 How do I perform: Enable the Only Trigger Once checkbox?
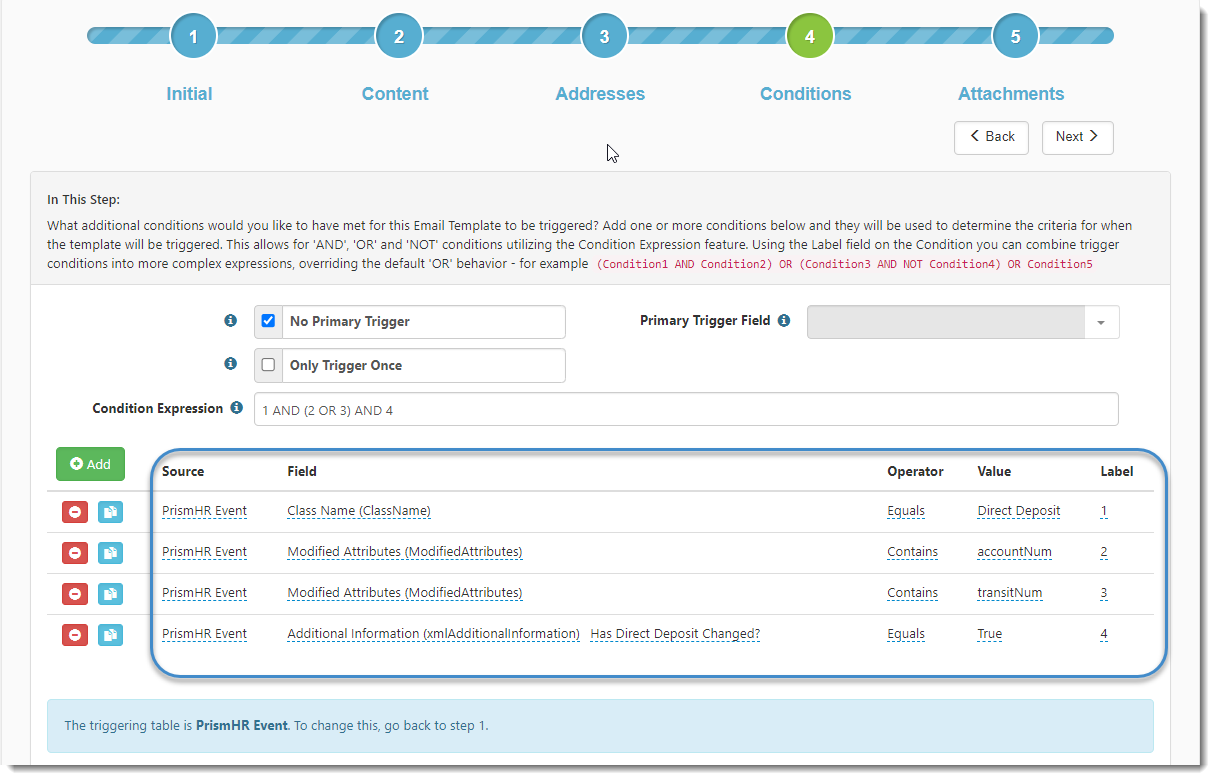click(x=268, y=366)
